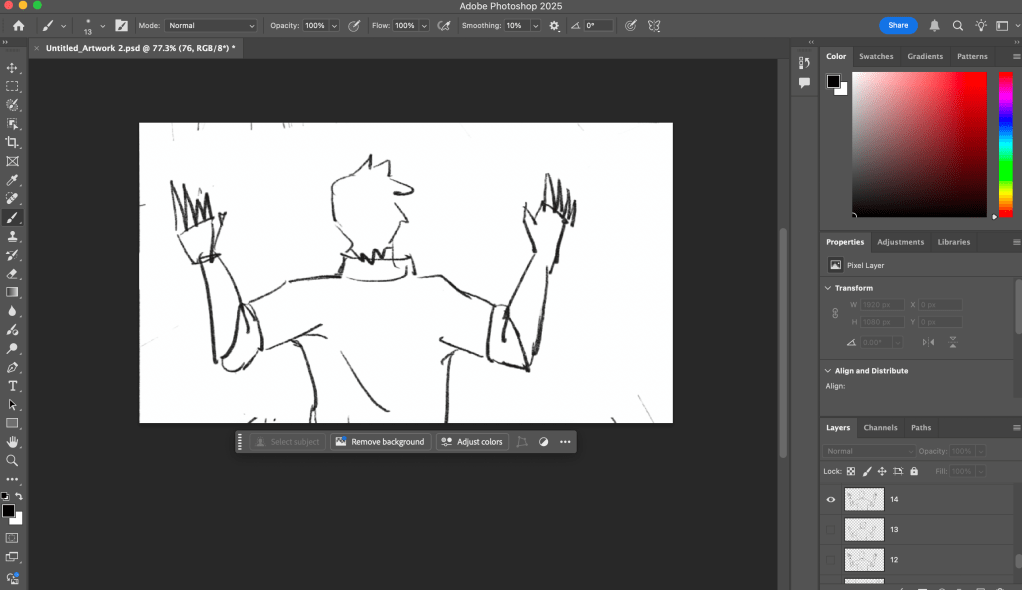Open smoothing options gear icon
The width and height of the screenshot is (1022, 590).
(x=554, y=25)
